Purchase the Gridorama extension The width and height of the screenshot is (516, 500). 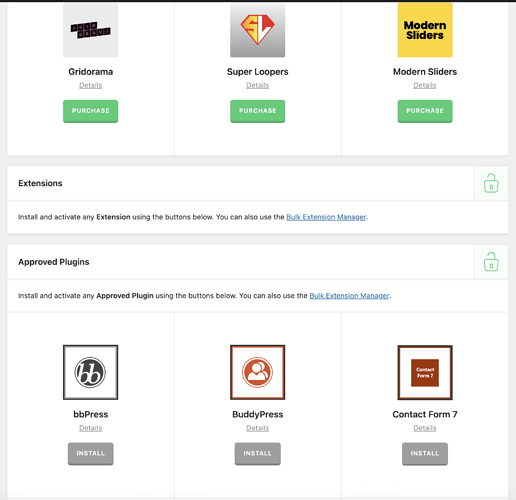(x=90, y=111)
